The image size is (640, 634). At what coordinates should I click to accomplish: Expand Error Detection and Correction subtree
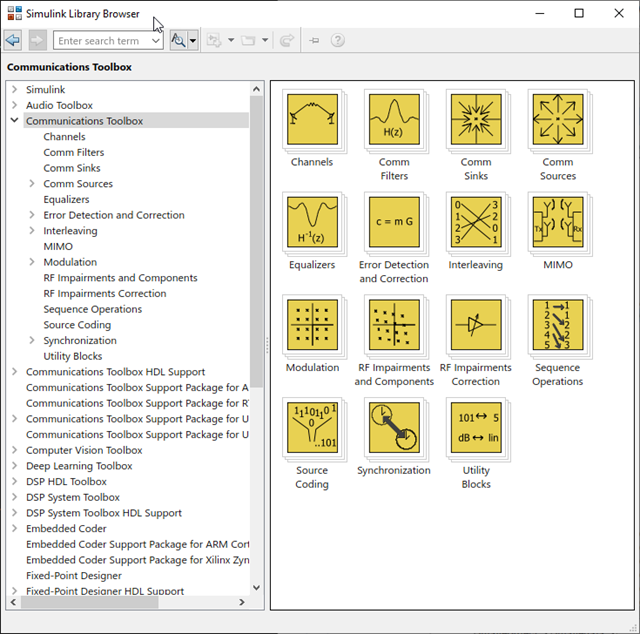(x=32, y=215)
